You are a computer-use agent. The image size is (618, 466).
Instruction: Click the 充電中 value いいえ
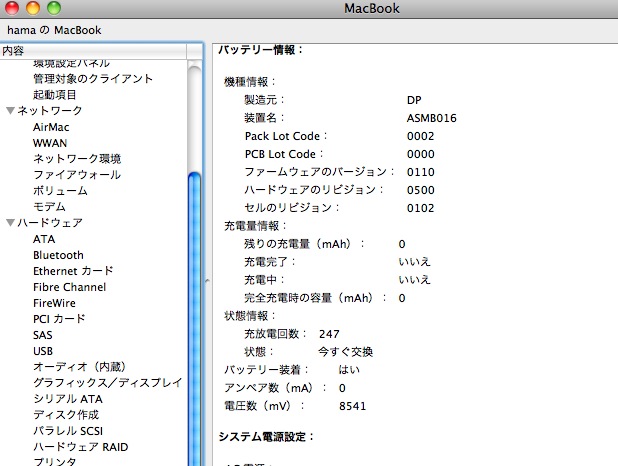click(414, 280)
